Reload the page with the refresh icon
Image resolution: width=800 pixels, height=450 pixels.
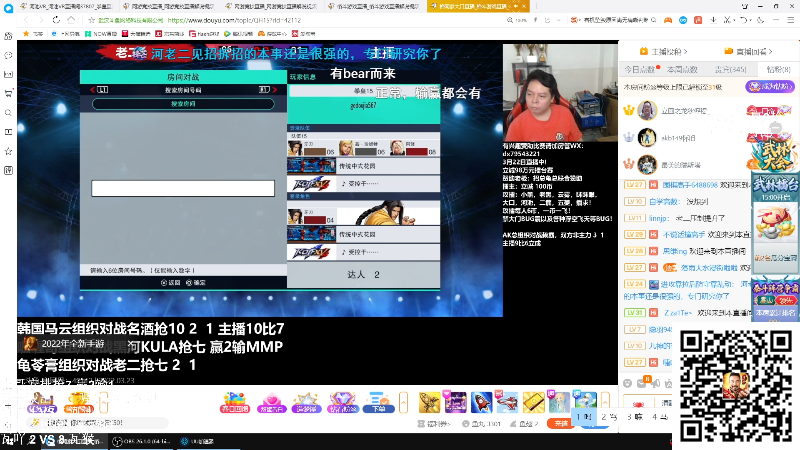[x=56, y=20]
